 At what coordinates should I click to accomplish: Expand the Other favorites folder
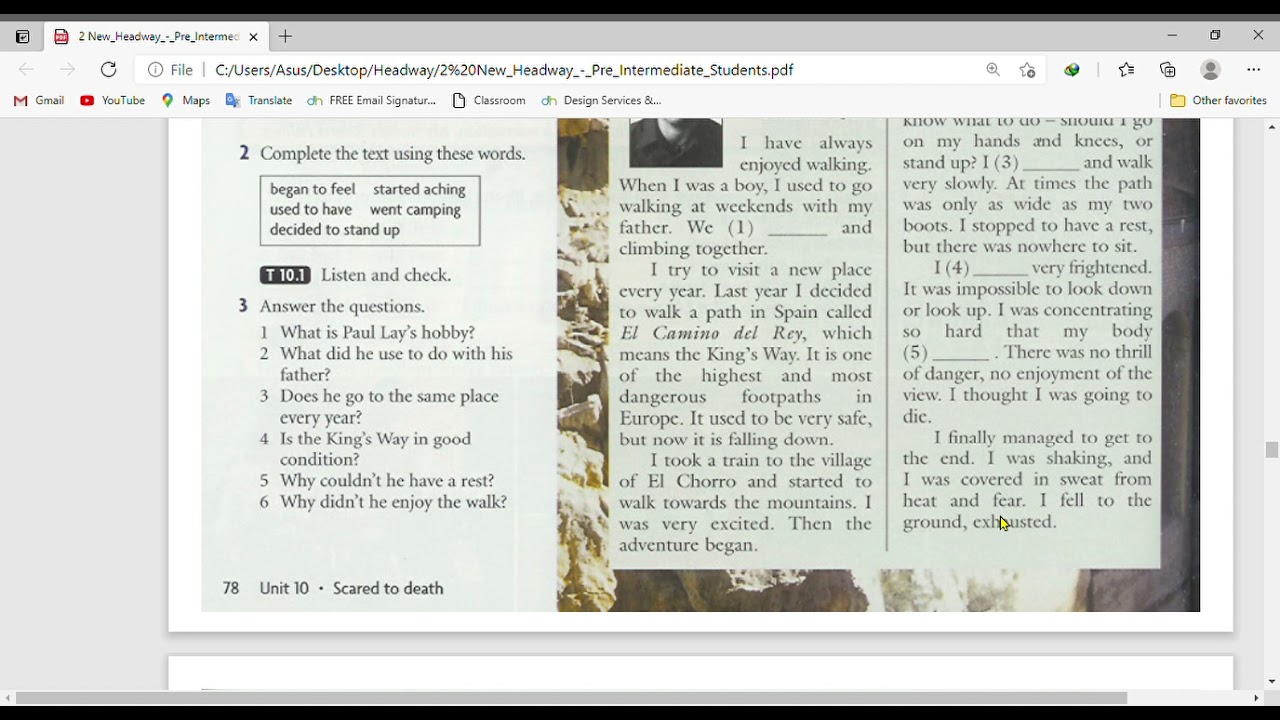pos(1218,100)
